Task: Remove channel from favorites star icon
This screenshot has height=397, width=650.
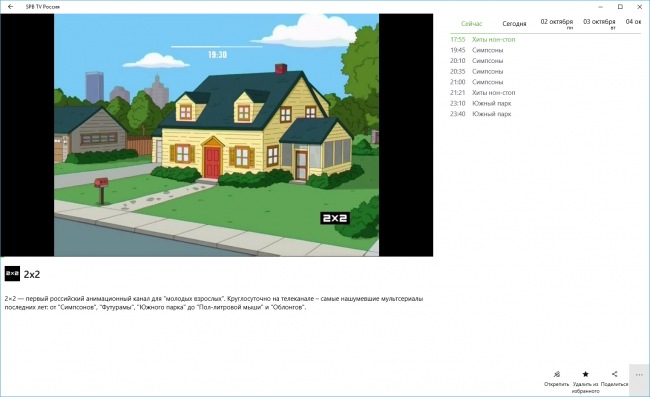Action: 585,374
